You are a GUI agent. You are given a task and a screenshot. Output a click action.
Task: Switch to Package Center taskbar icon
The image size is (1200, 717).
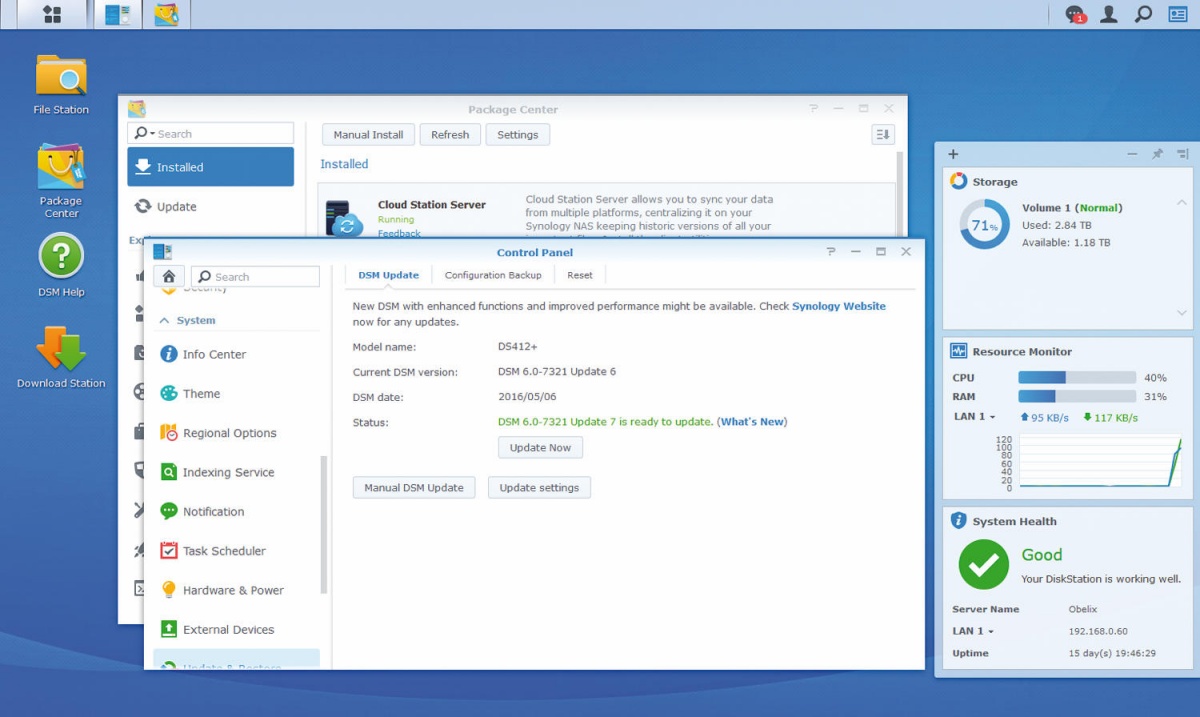click(x=166, y=14)
